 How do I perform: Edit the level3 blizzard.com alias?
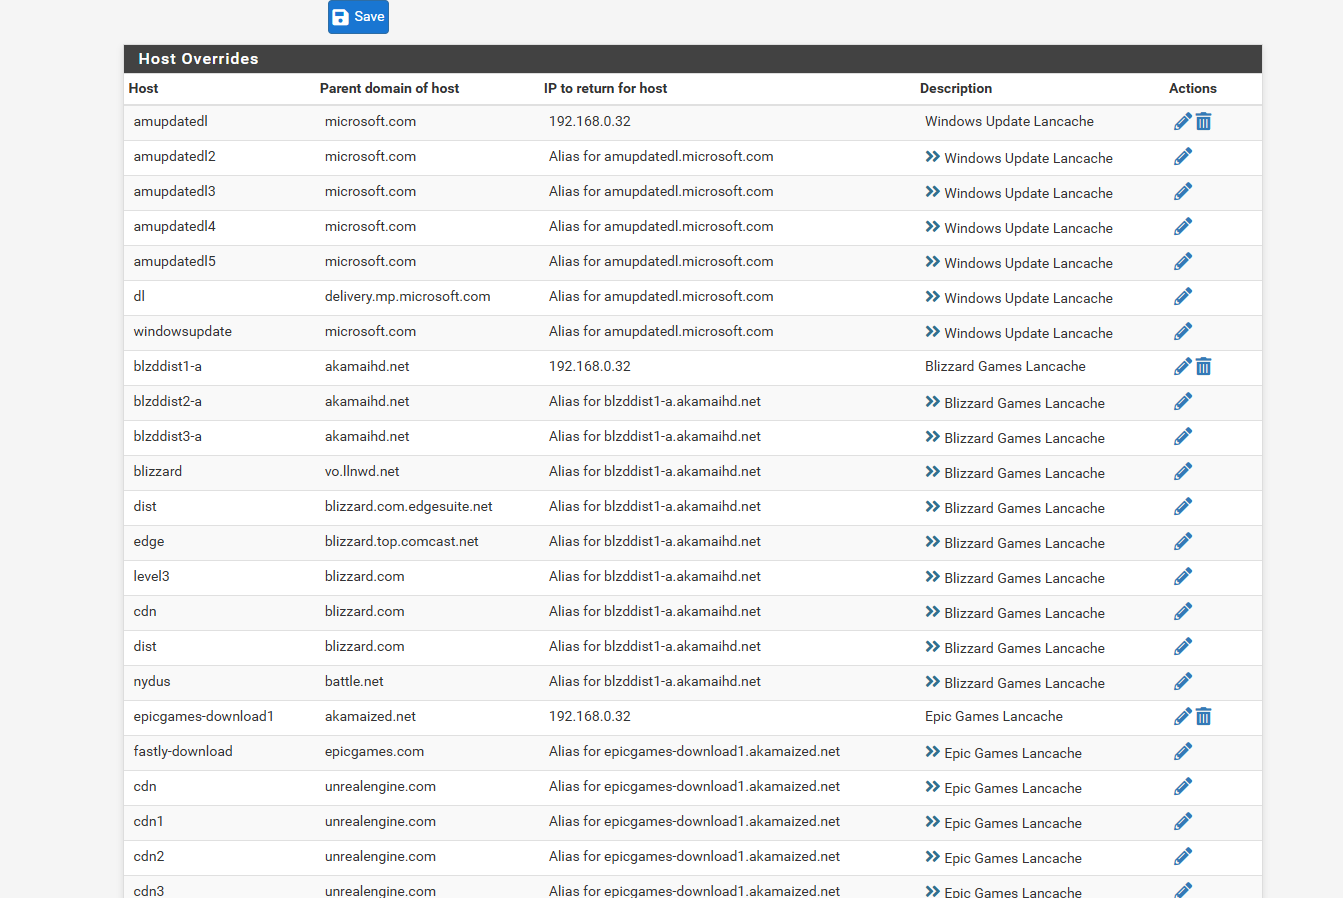[x=1183, y=576]
